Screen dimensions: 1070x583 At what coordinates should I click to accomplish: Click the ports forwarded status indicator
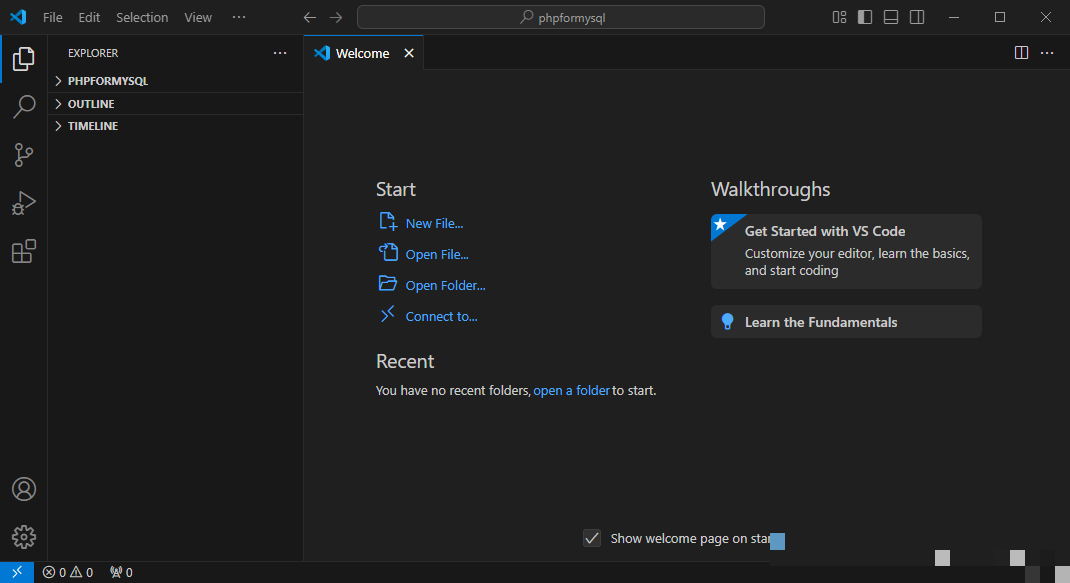point(121,572)
